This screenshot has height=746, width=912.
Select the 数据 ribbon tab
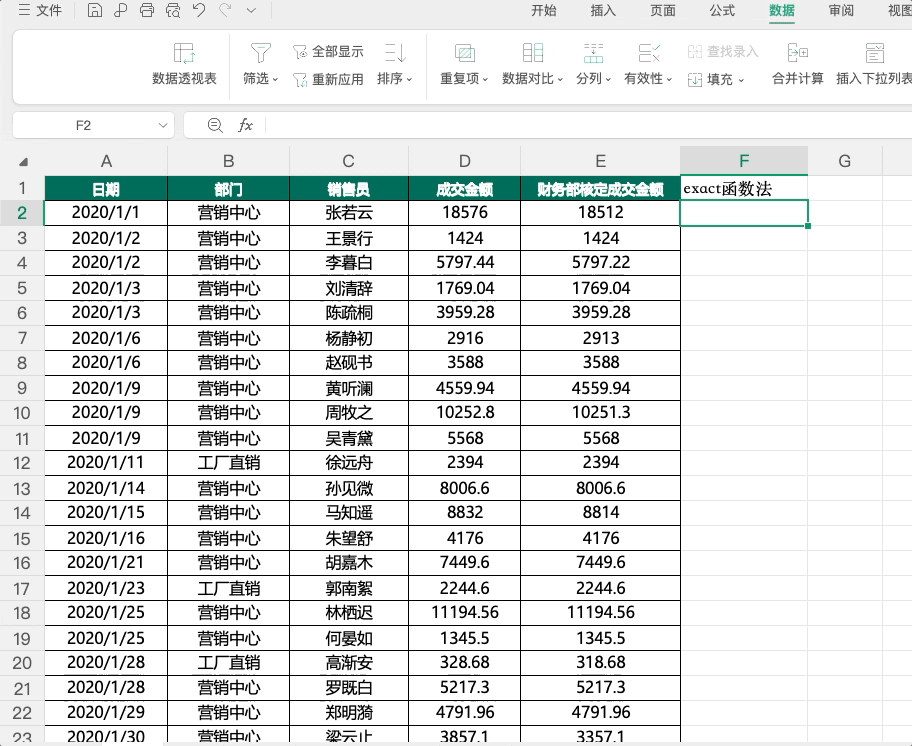[x=782, y=10]
